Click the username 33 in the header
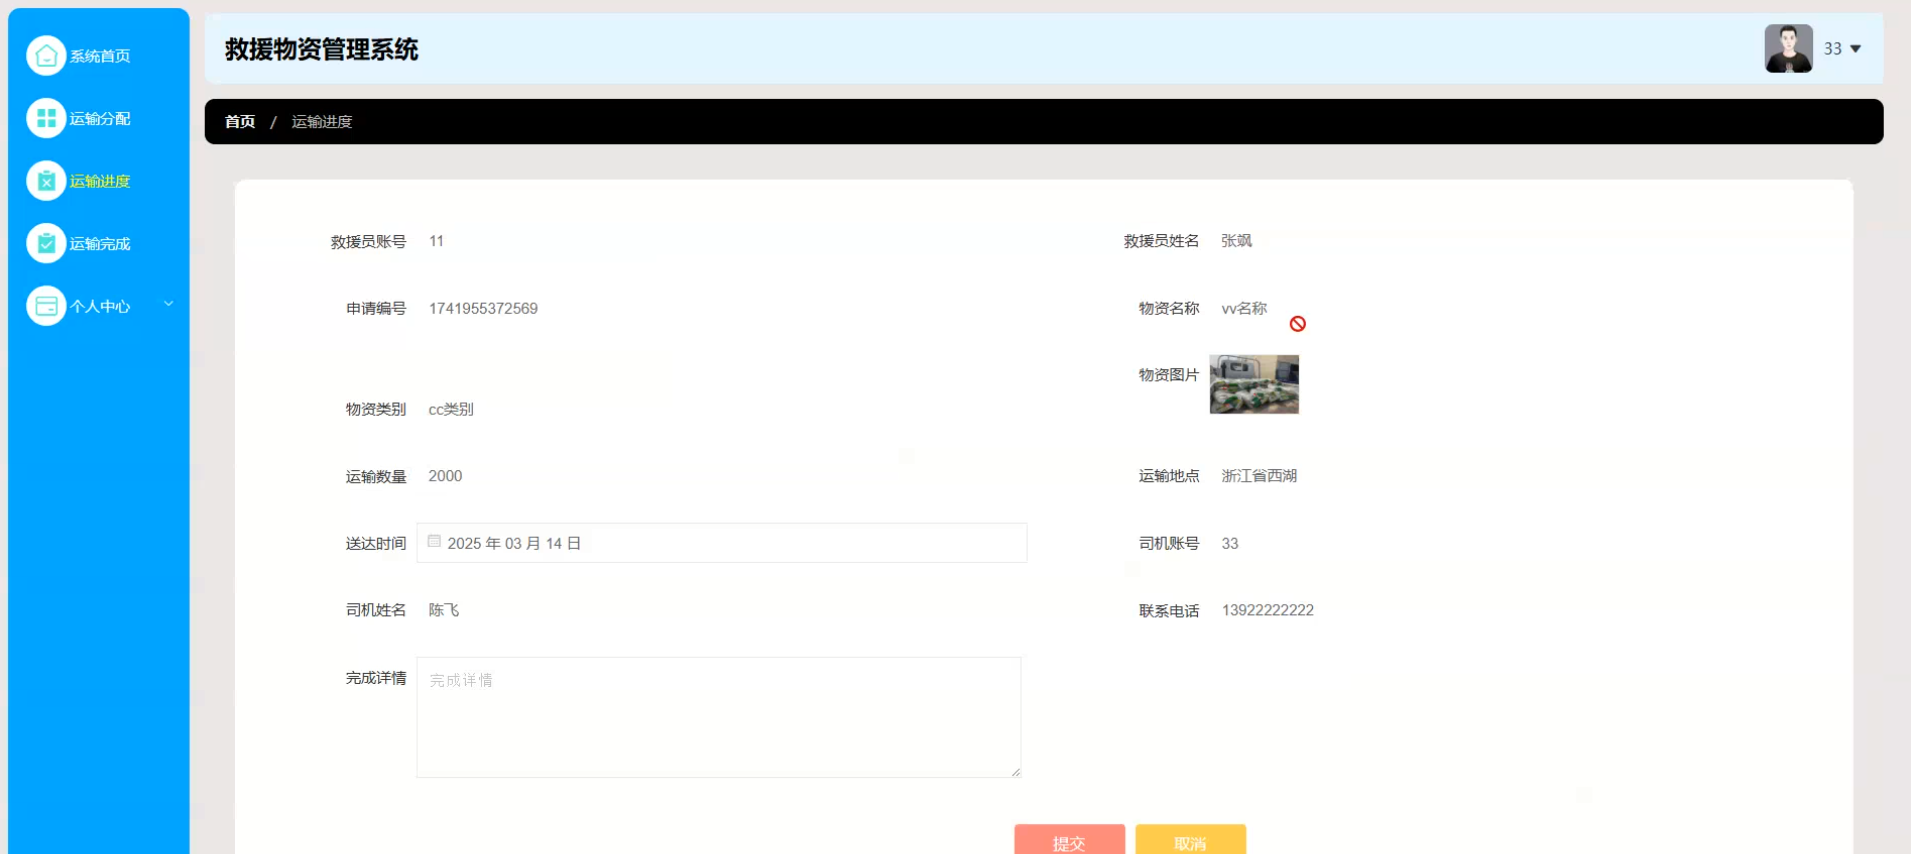Viewport: 1911px width, 854px height. [x=1832, y=49]
